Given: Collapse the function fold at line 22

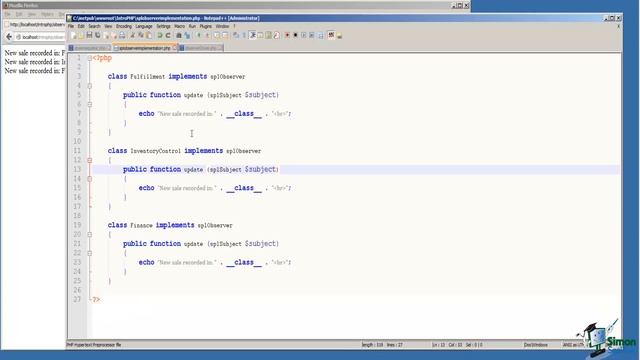Looking at the screenshot, I should 90,253.
